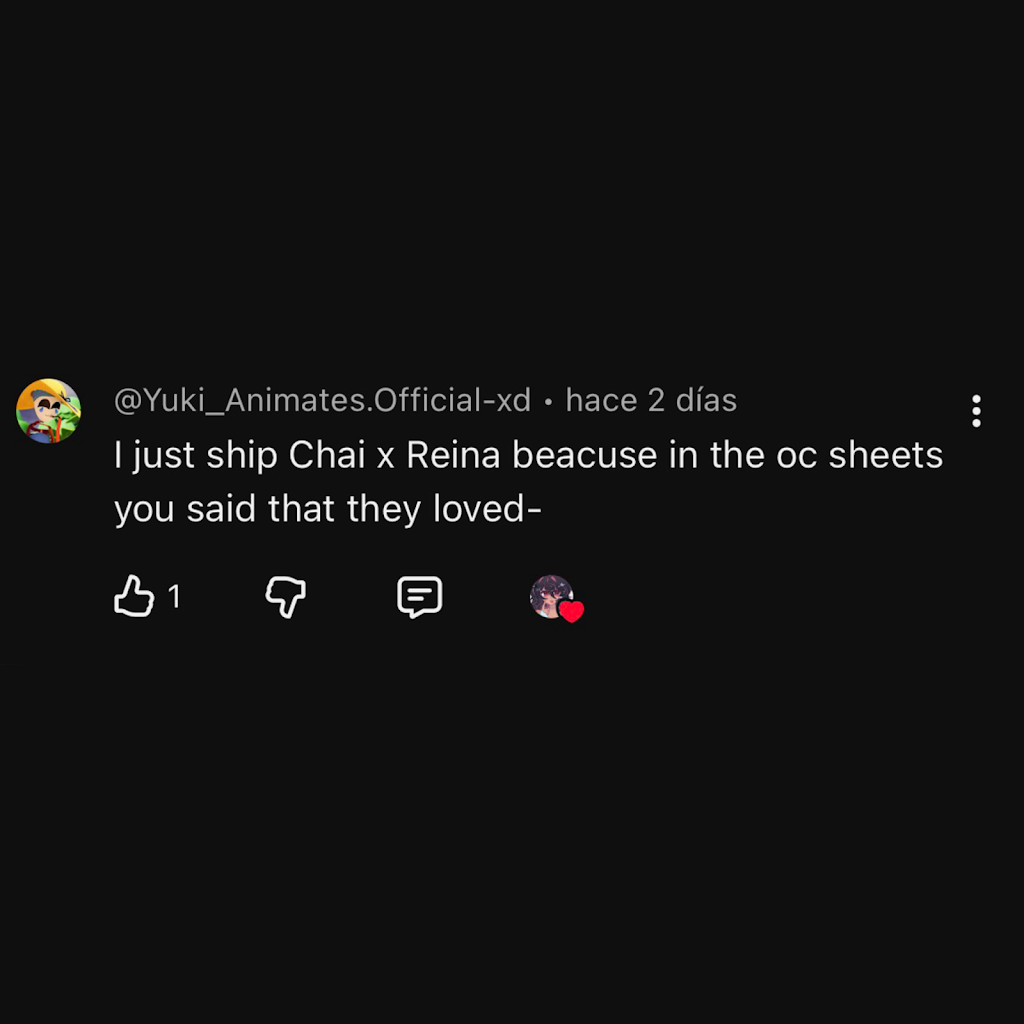The image size is (1024, 1024).
Task: Like the comment with thumbs up icon
Action: 134,596
